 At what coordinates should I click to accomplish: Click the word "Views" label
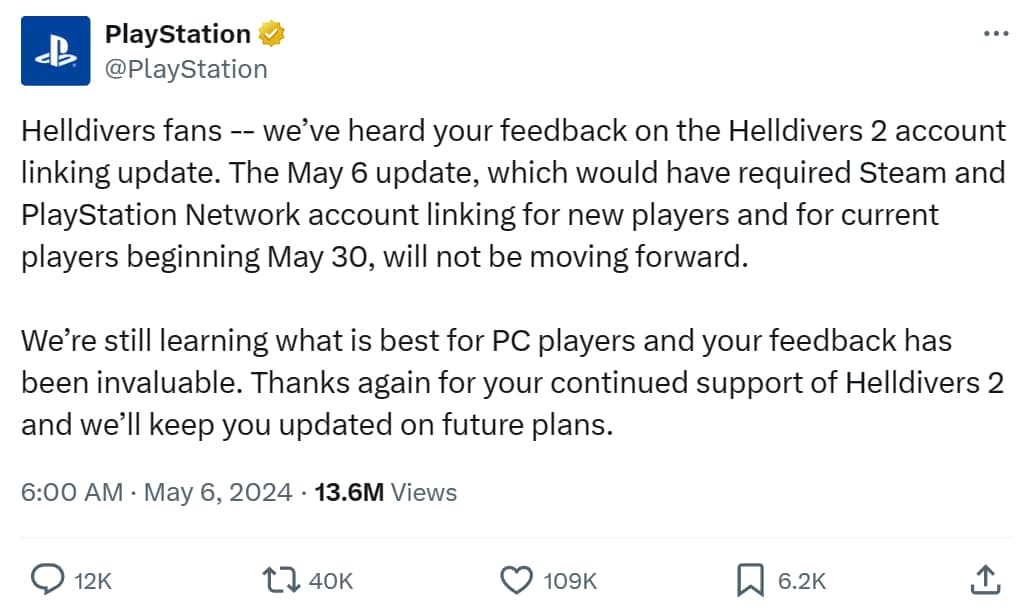click(x=424, y=492)
